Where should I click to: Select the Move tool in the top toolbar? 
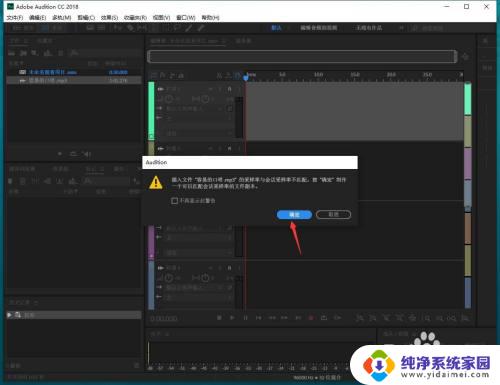118,28
